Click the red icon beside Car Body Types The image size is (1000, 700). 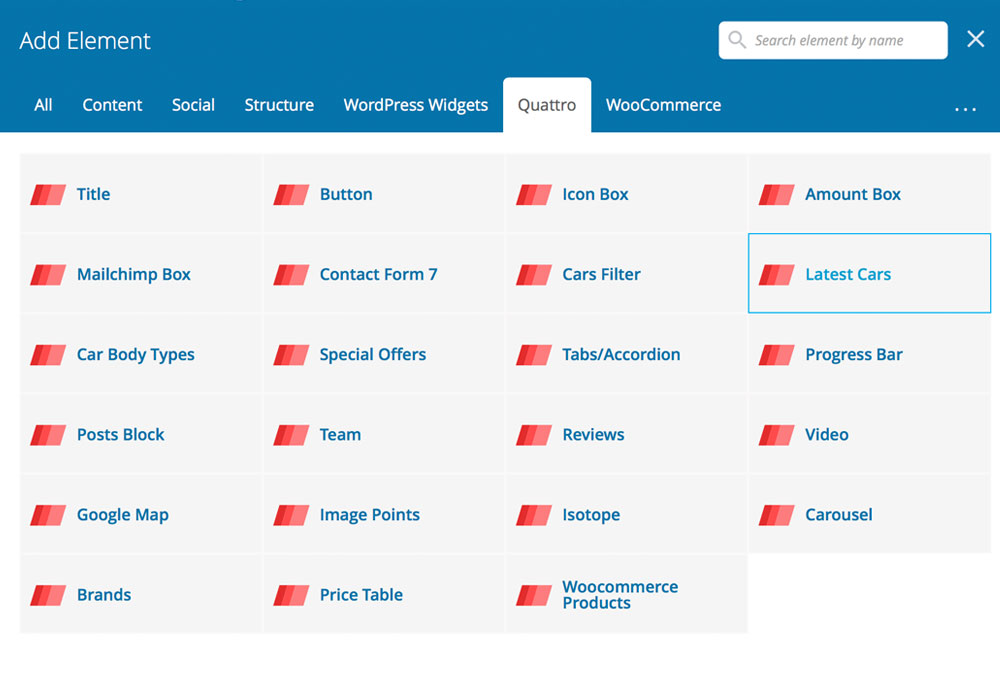click(48, 354)
